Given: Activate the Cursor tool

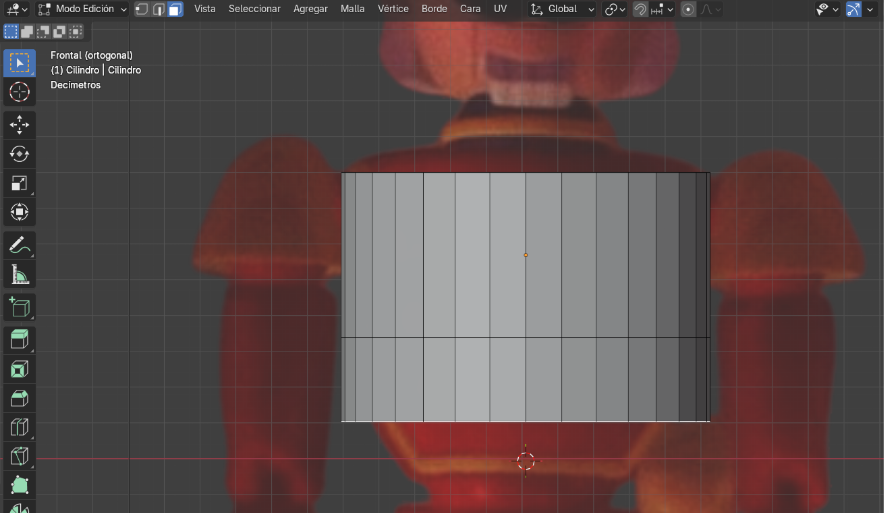Looking at the screenshot, I should (19, 91).
